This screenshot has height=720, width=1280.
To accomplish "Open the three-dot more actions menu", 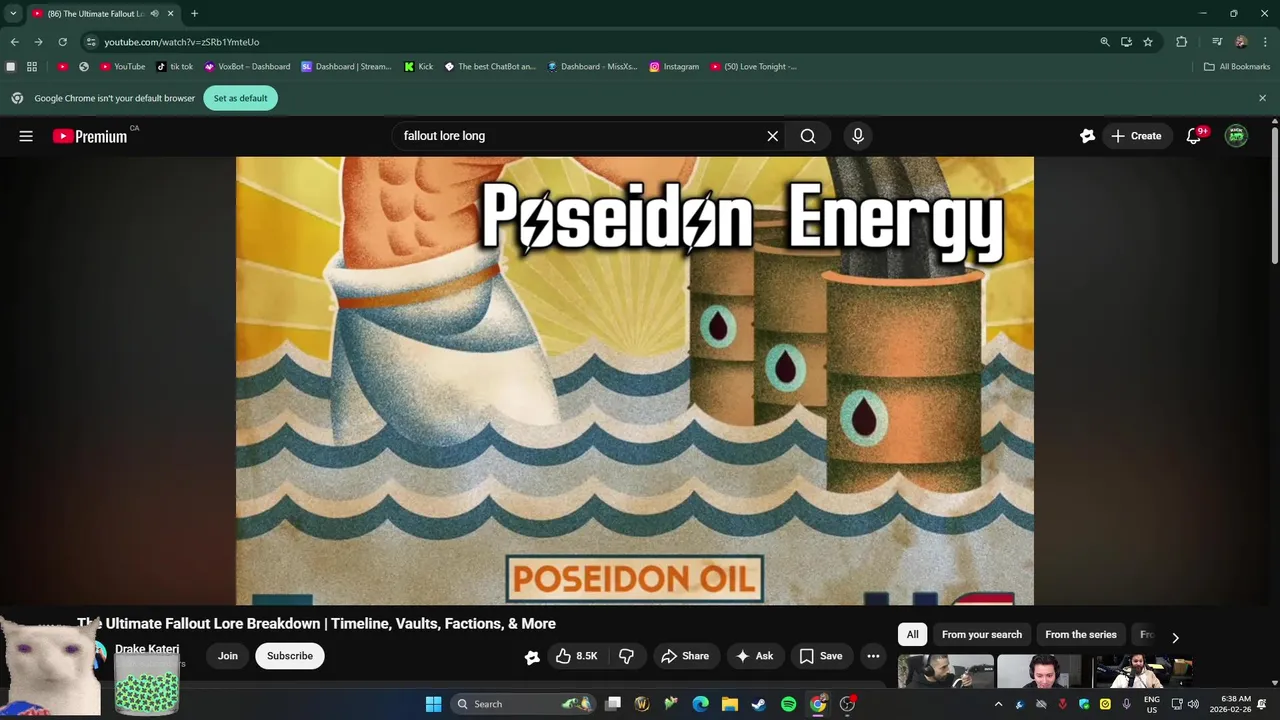I will click(x=873, y=656).
